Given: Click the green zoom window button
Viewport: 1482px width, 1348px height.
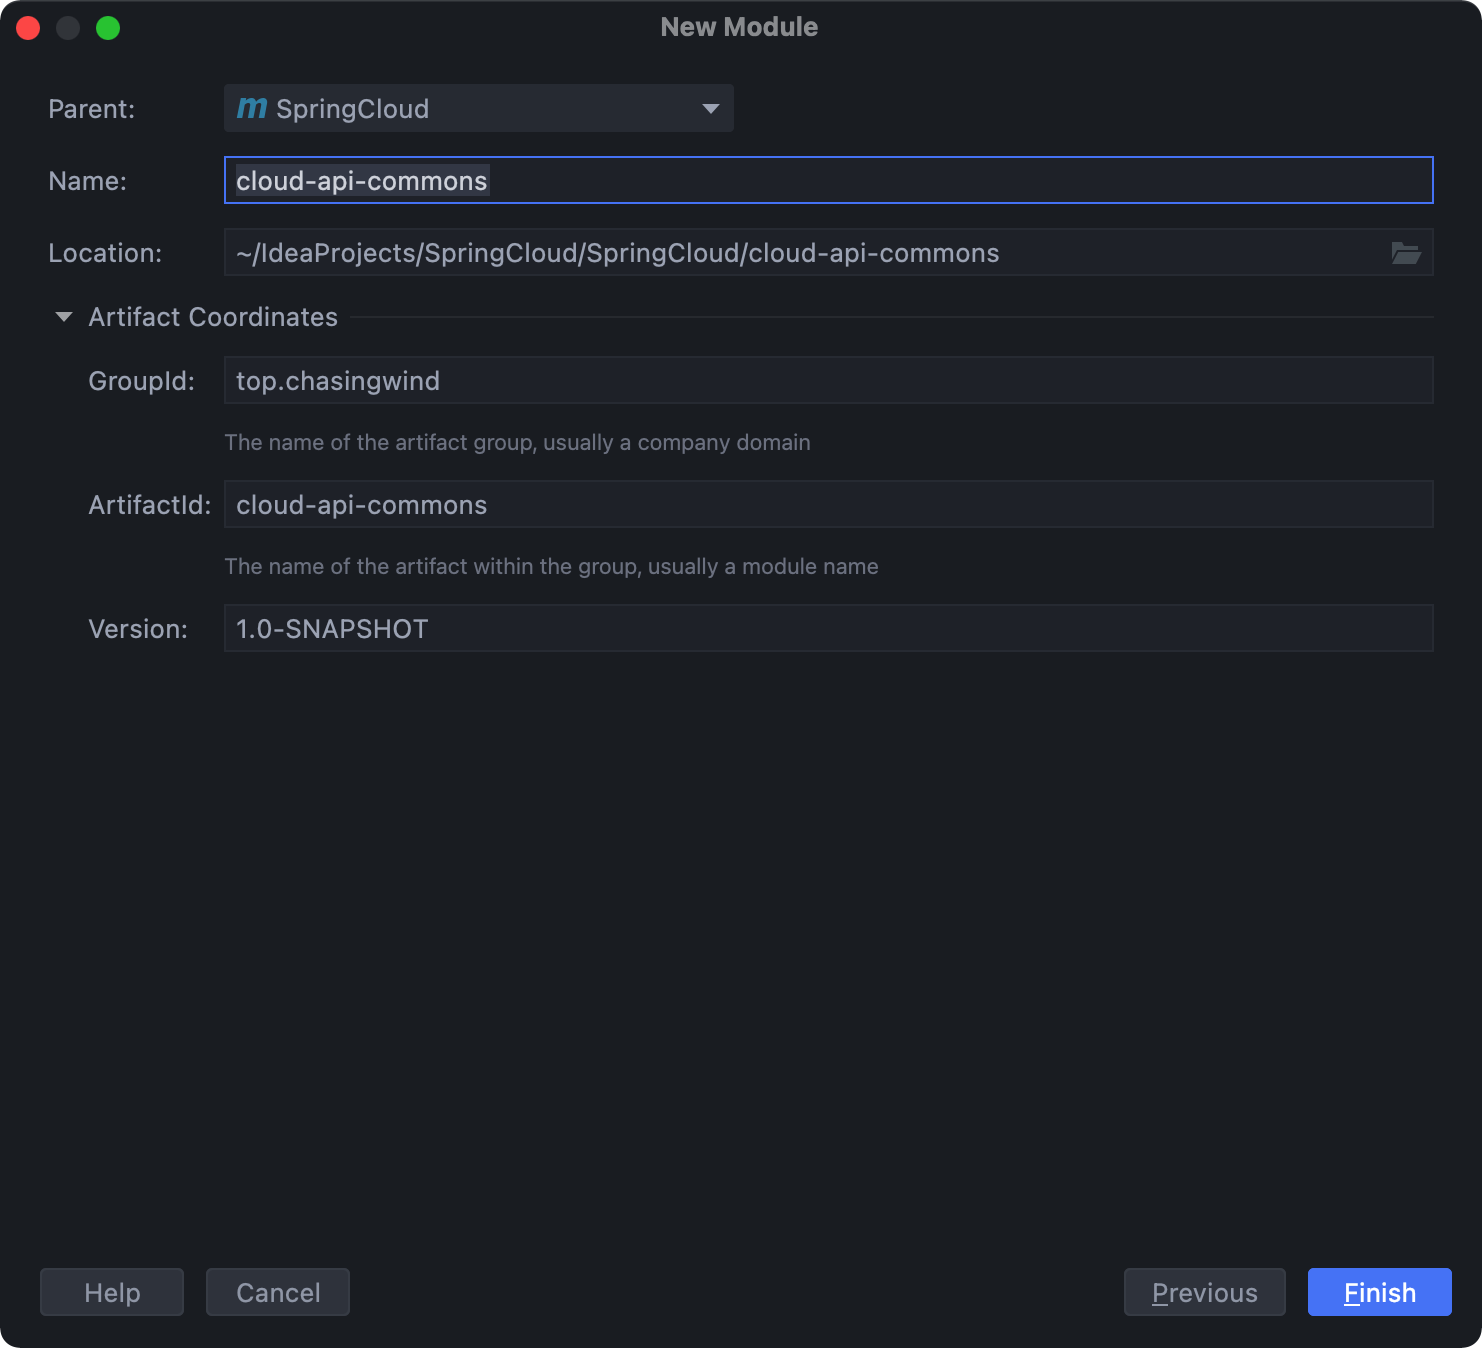Looking at the screenshot, I should point(108,28).
